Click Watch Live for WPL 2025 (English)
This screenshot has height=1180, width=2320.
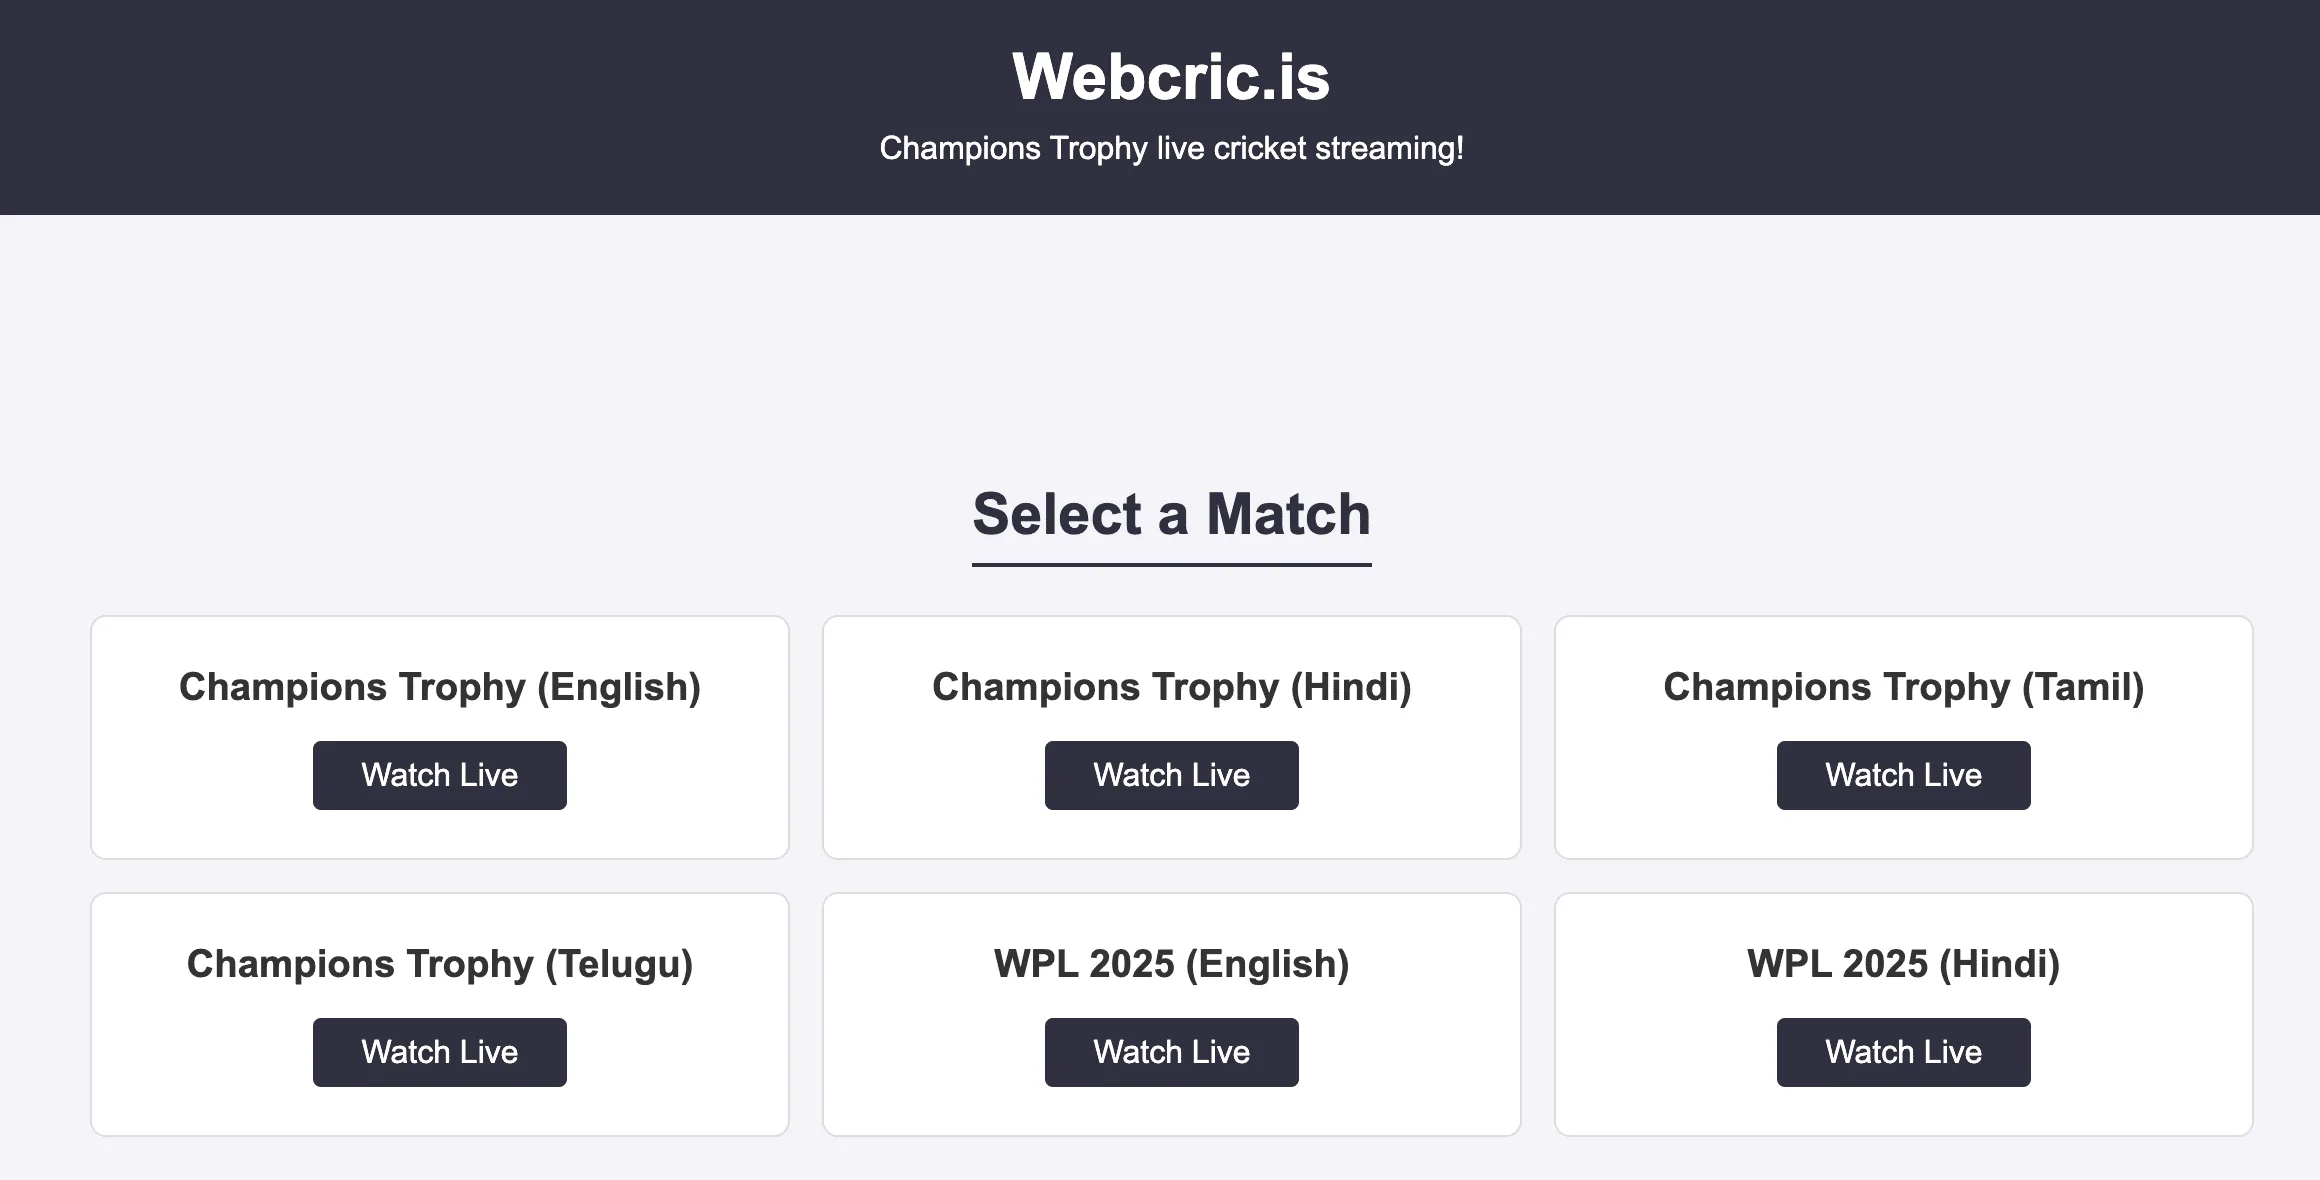pyautogui.click(x=1171, y=1052)
